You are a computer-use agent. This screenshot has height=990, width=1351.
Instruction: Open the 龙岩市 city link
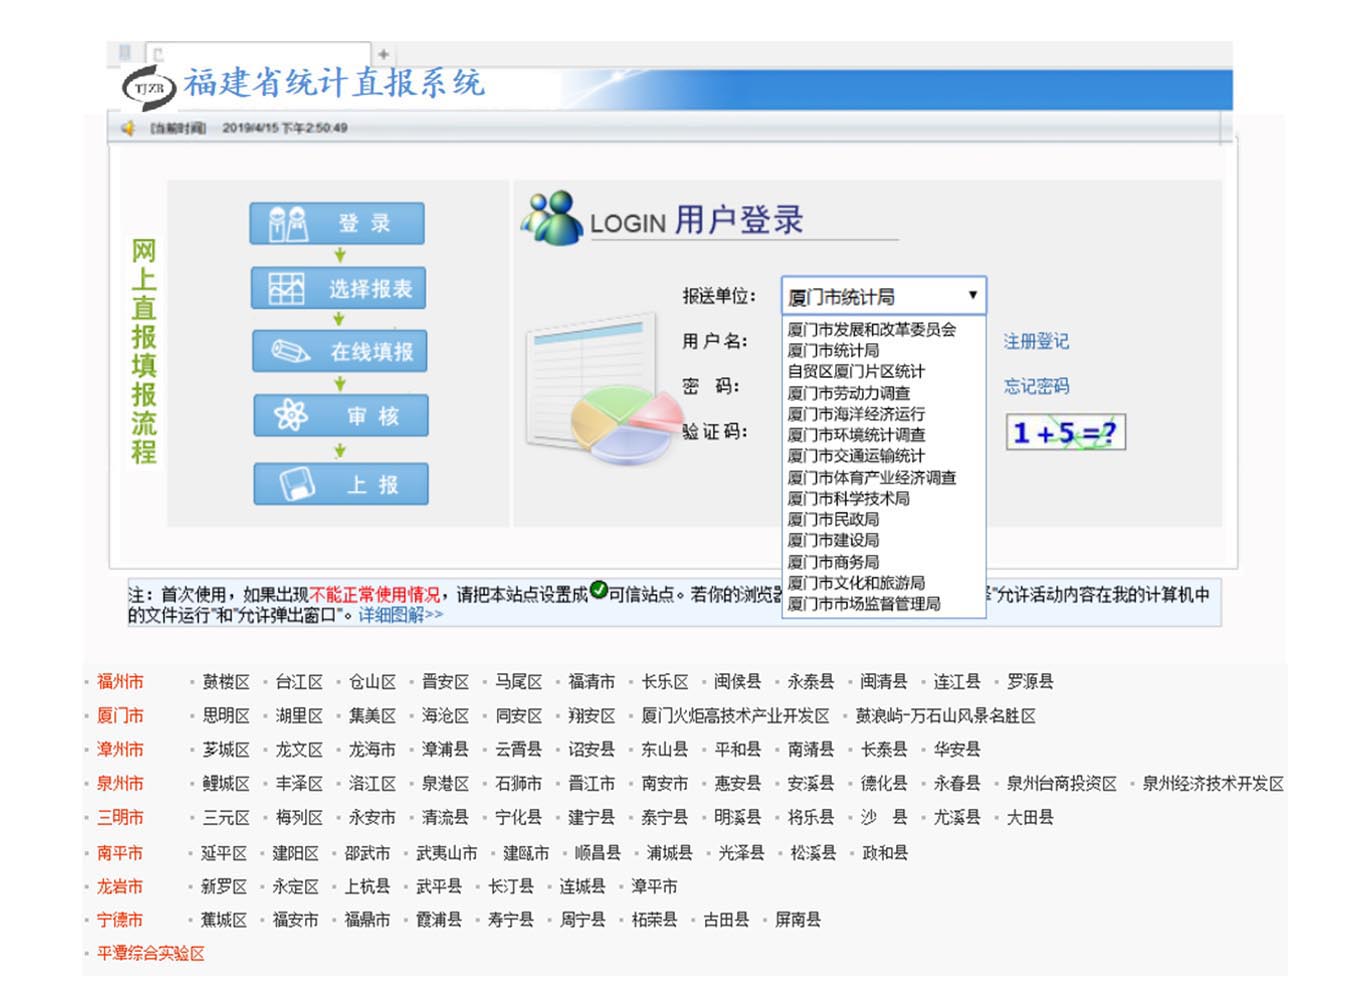120,886
